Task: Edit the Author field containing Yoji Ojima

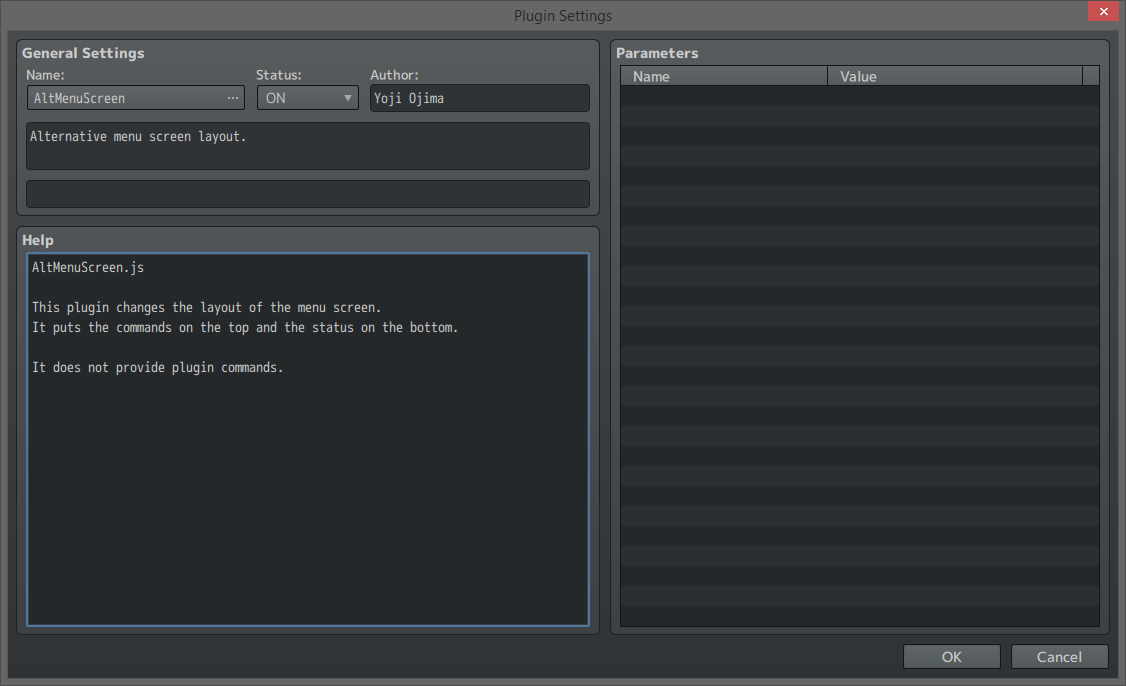Action: [x=479, y=97]
